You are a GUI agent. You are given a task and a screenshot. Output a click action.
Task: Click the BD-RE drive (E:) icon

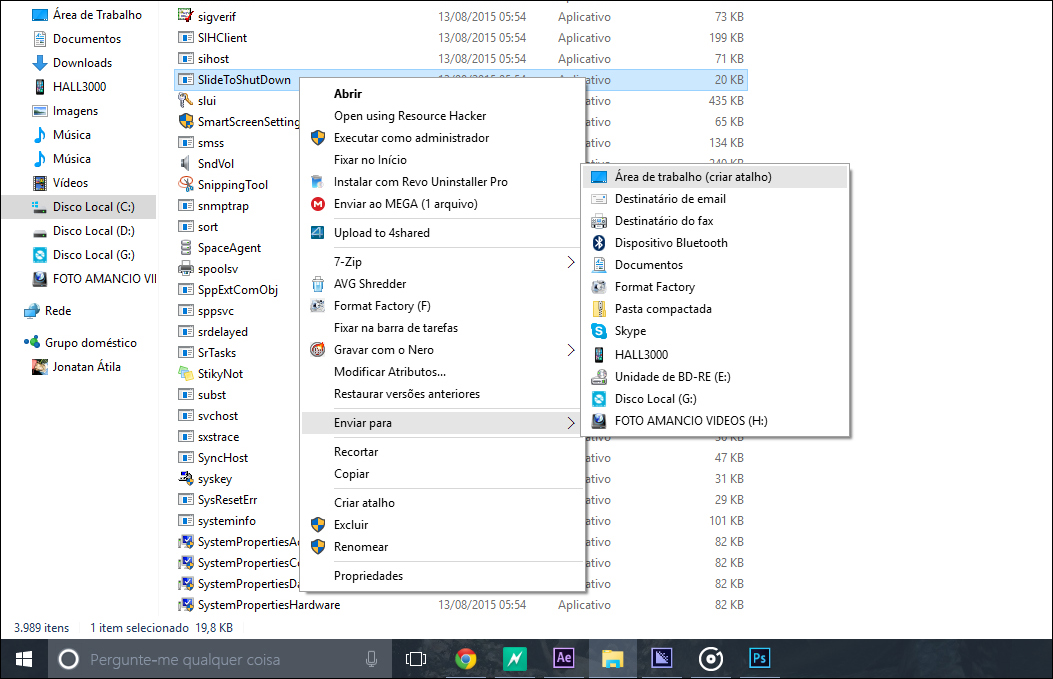(x=598, y=377)
